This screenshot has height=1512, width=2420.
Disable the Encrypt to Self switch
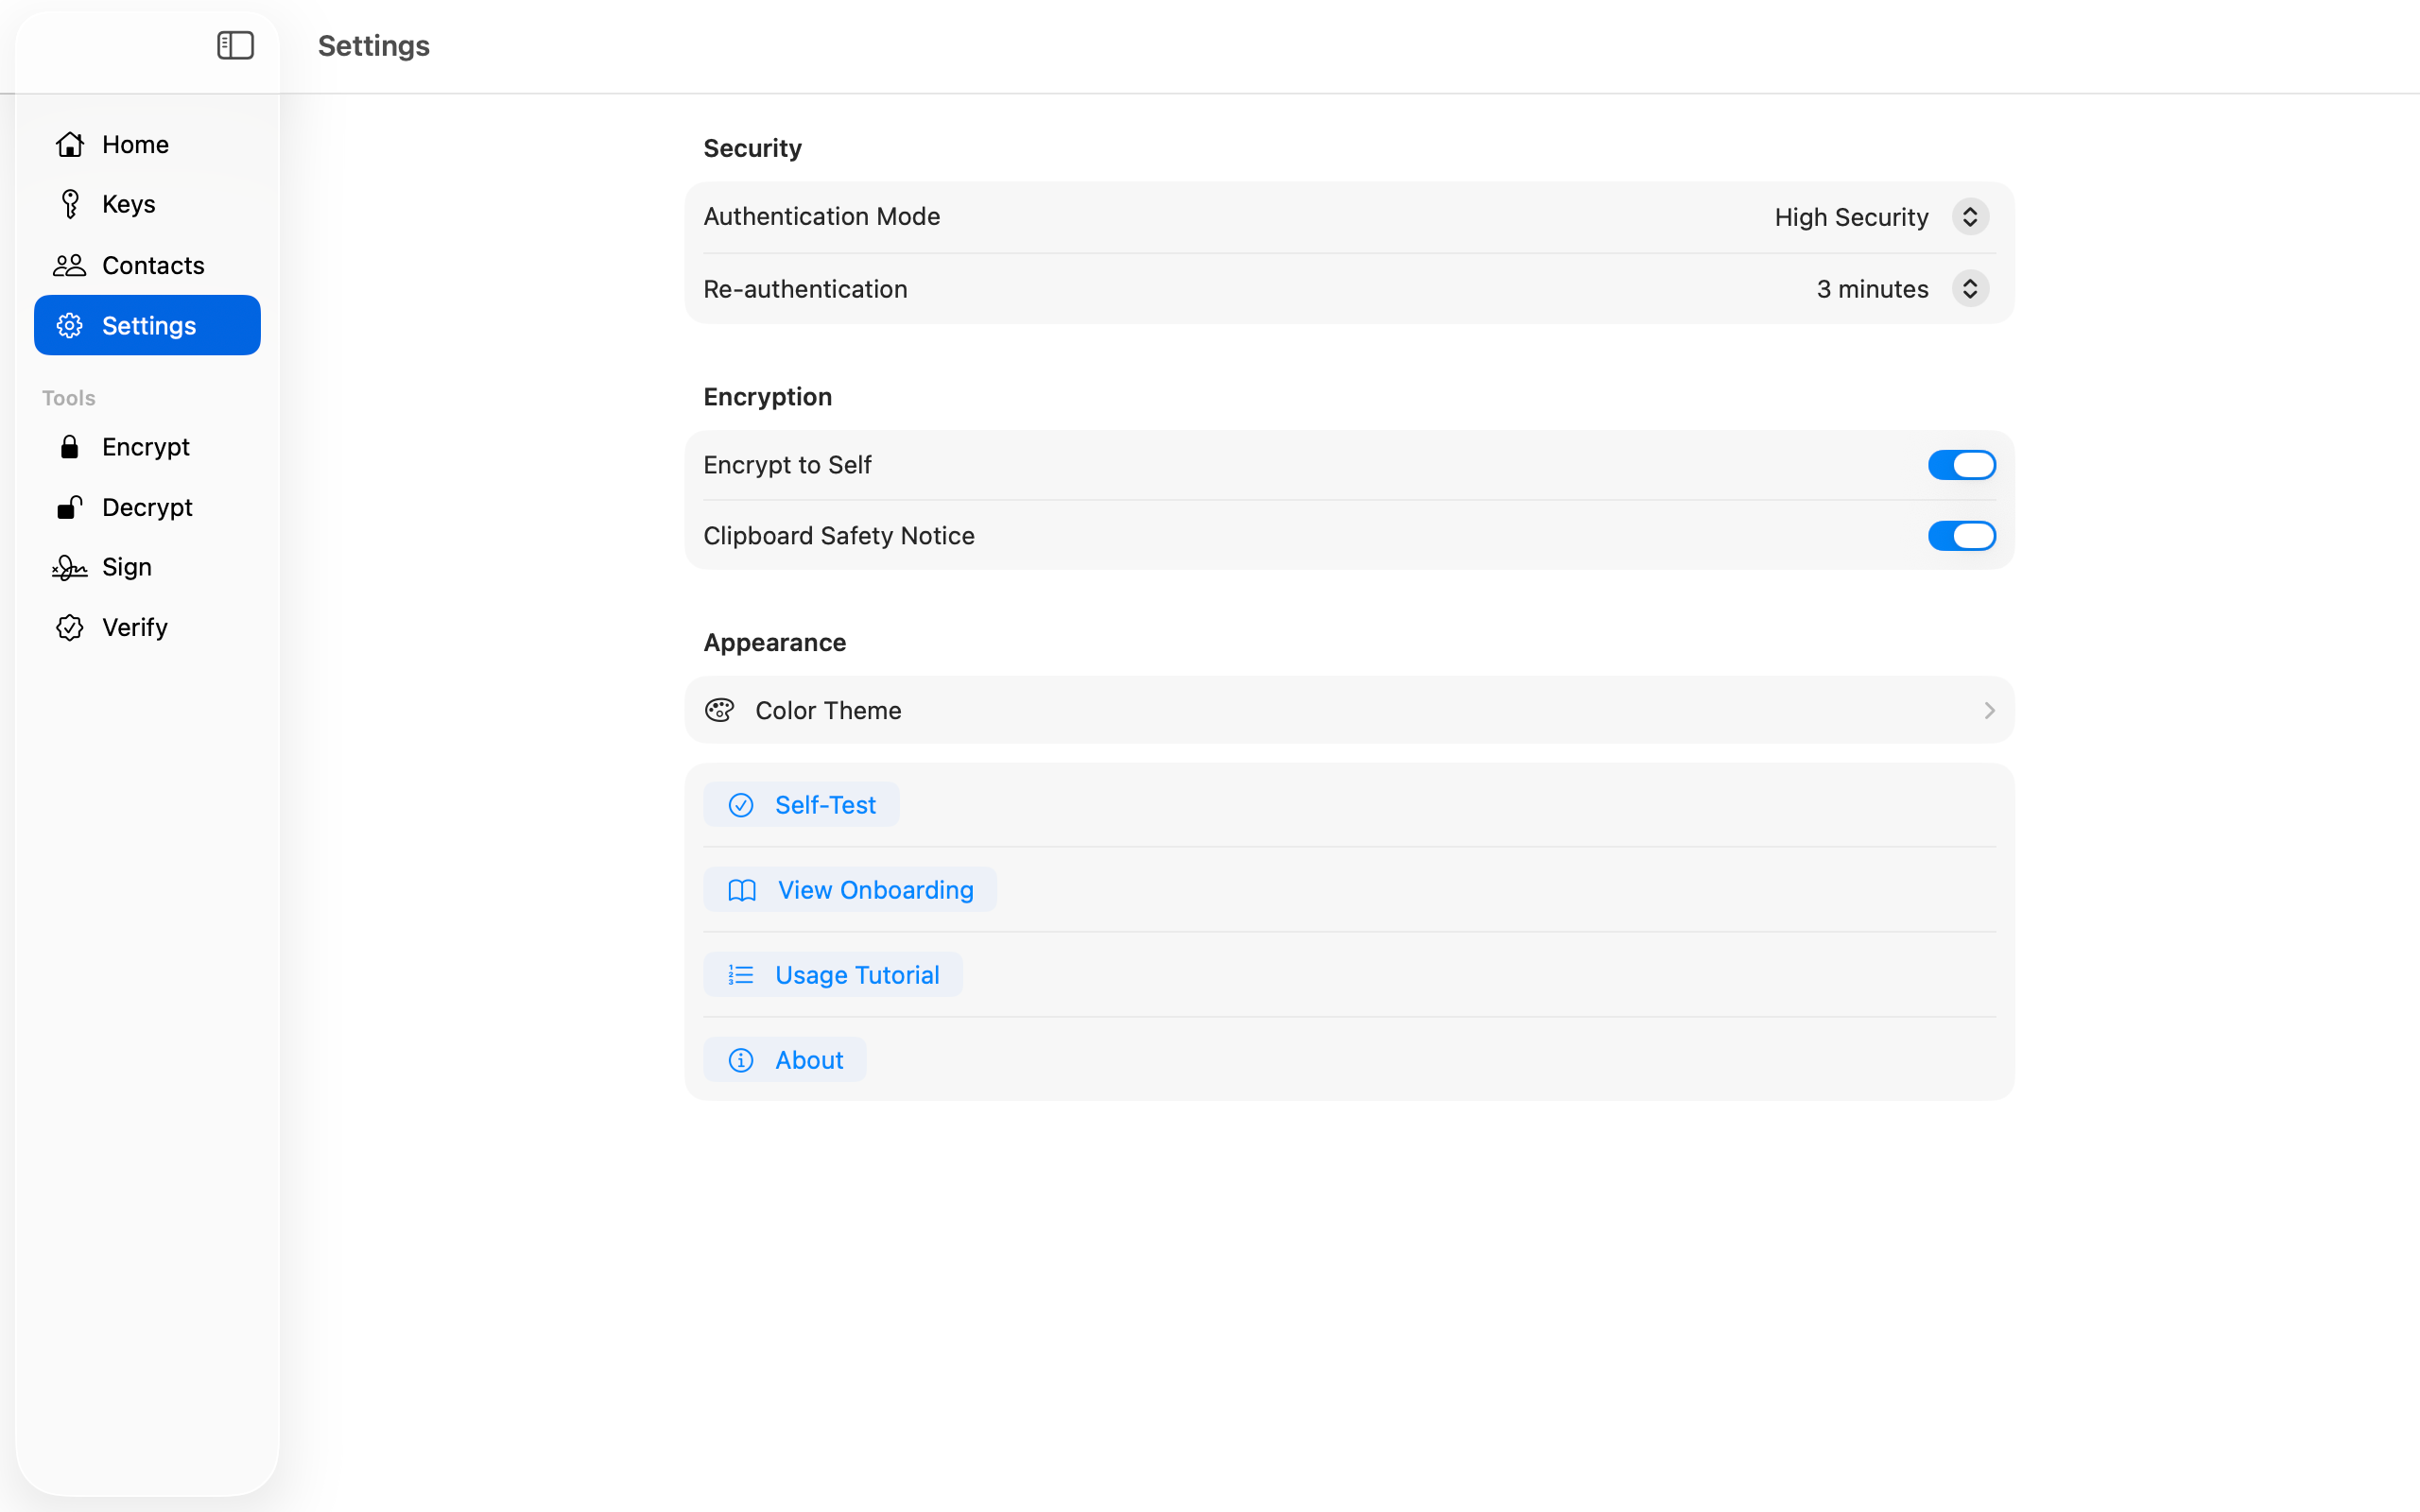pos(1961,465)
